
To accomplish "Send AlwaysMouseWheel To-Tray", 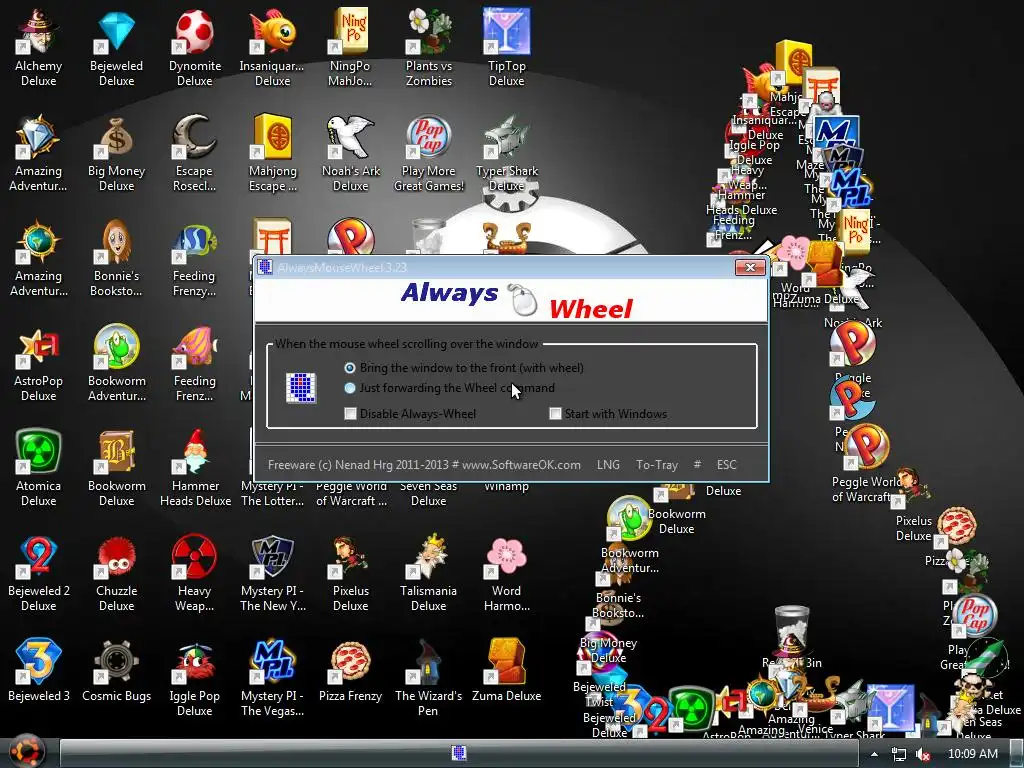I will pyautogui.click(x=657, y=464).
